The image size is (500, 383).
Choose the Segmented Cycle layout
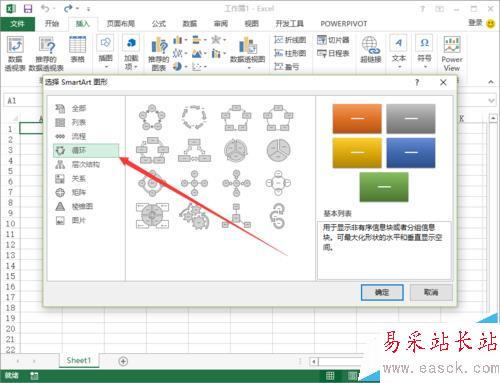click(x=236, y=150)
